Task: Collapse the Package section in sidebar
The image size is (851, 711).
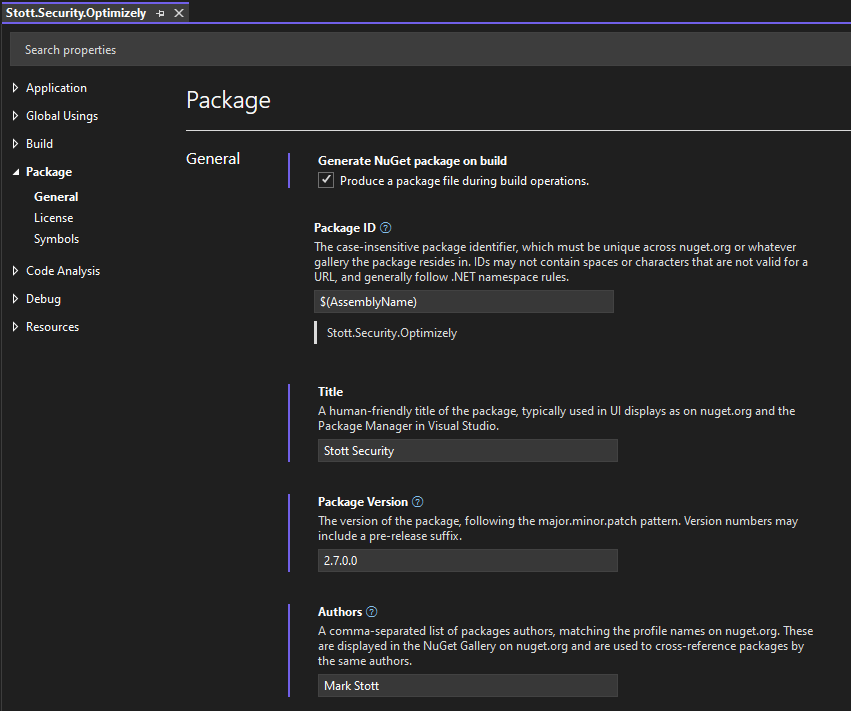Action: tap(16, 172)
